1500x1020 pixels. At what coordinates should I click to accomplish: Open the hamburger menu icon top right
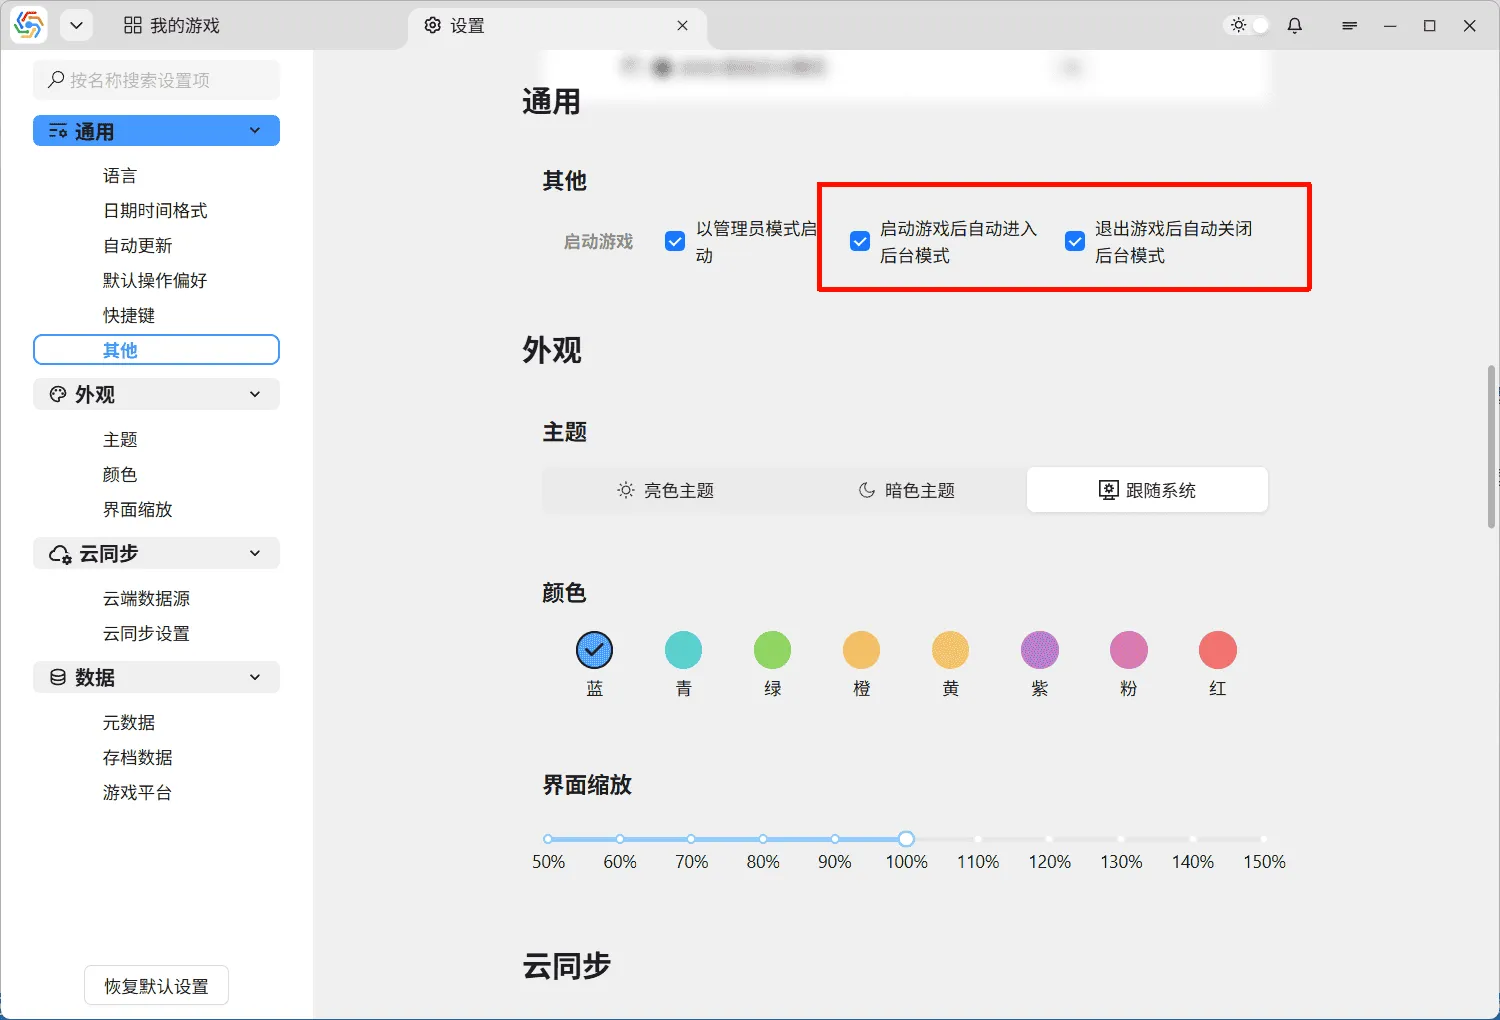(1349, 25)
